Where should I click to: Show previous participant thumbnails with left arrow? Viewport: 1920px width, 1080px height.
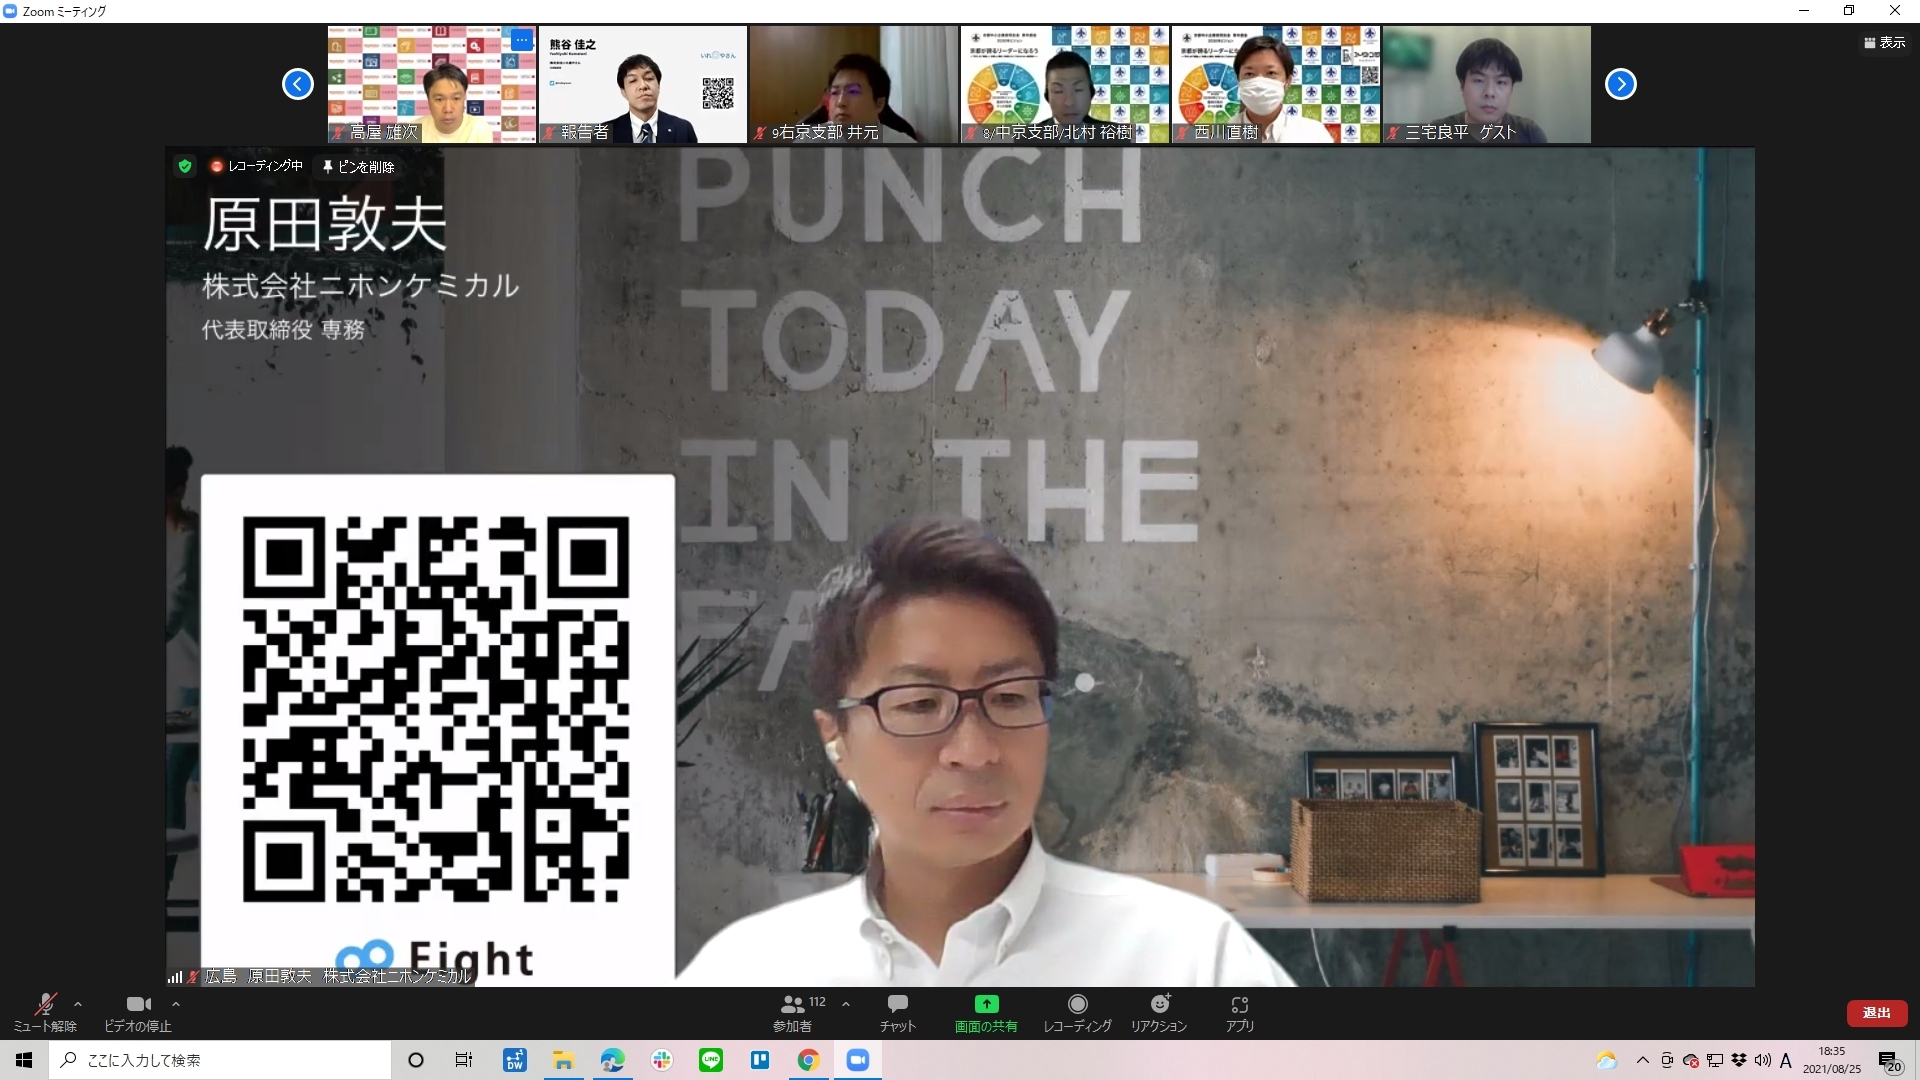(298, 84)
